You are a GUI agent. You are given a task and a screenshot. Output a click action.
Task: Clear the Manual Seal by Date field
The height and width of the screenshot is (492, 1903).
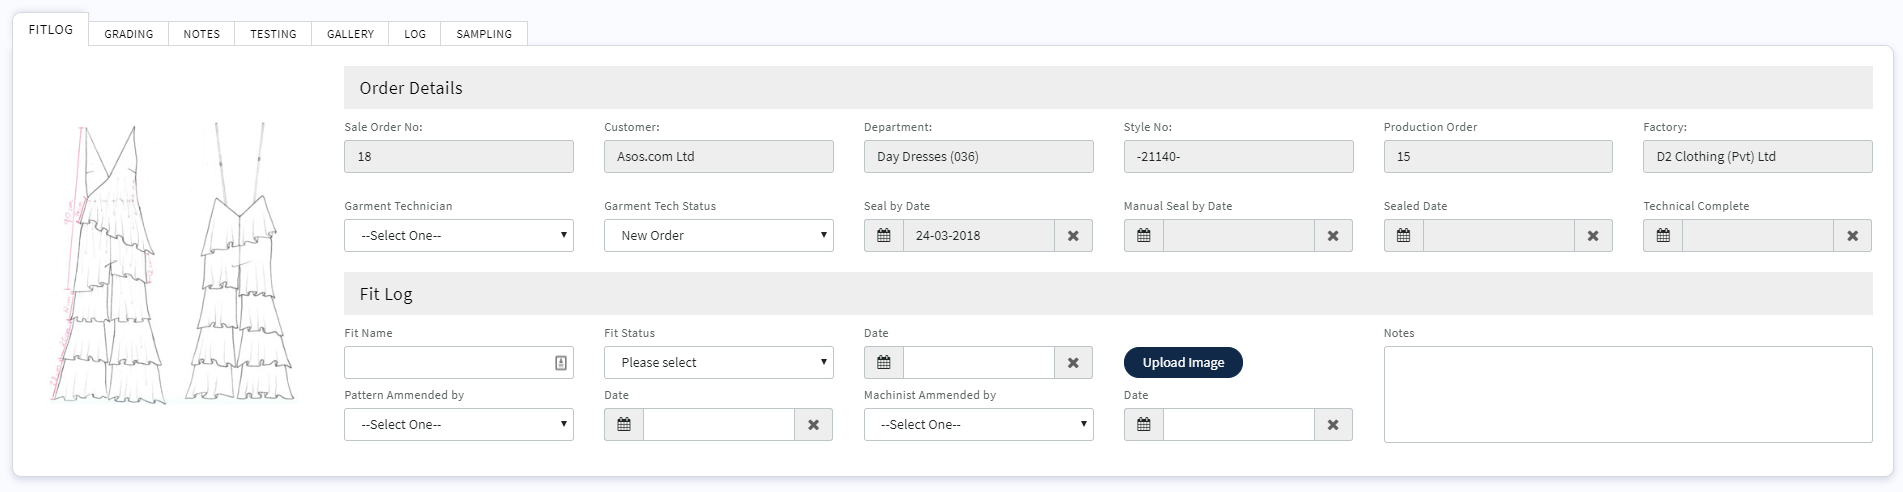[x=1333, y=236]
